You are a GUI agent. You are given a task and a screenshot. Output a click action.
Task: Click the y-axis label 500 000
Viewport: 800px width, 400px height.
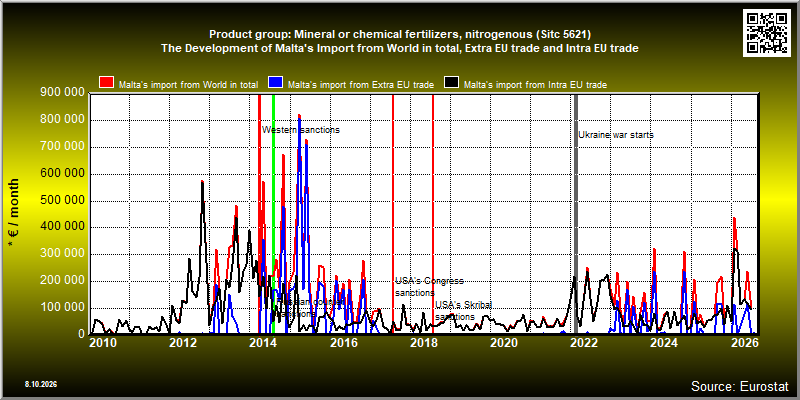(61, 201)
